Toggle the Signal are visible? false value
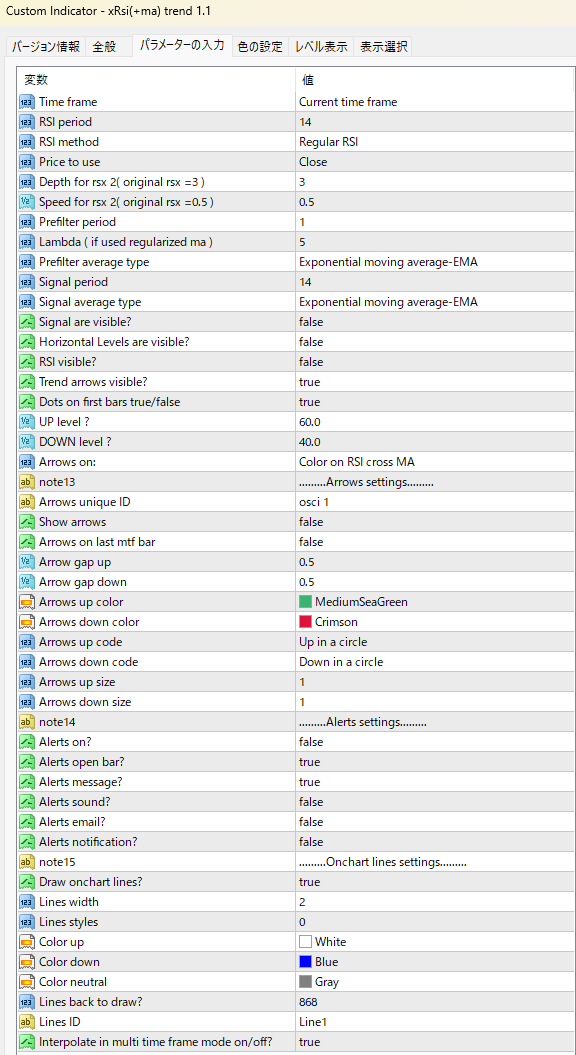576x1055 pixels. 435,322
